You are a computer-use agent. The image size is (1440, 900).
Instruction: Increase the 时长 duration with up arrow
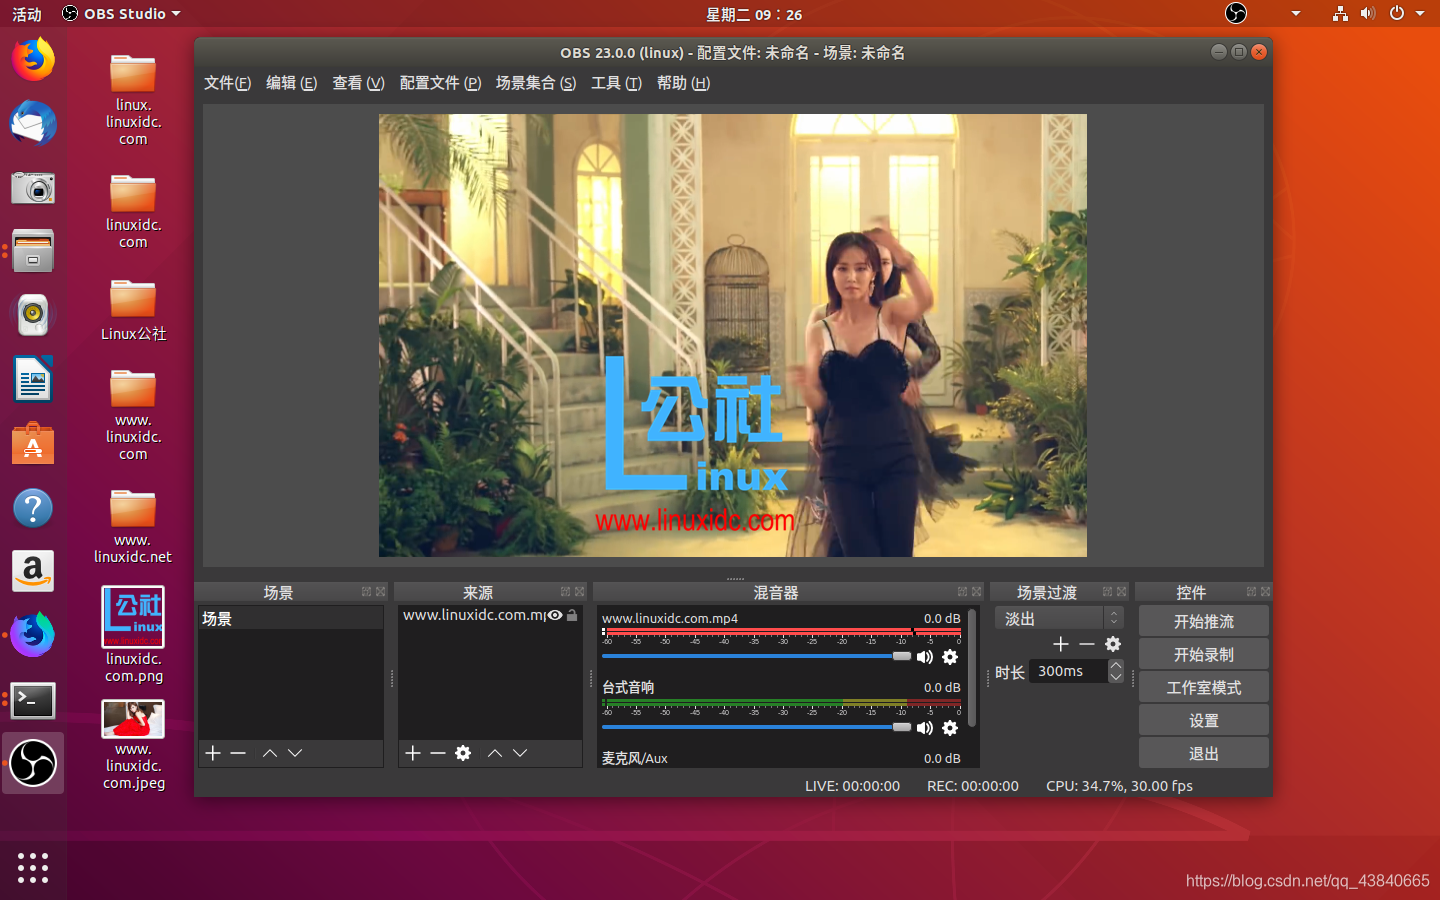pos(1116,665)
